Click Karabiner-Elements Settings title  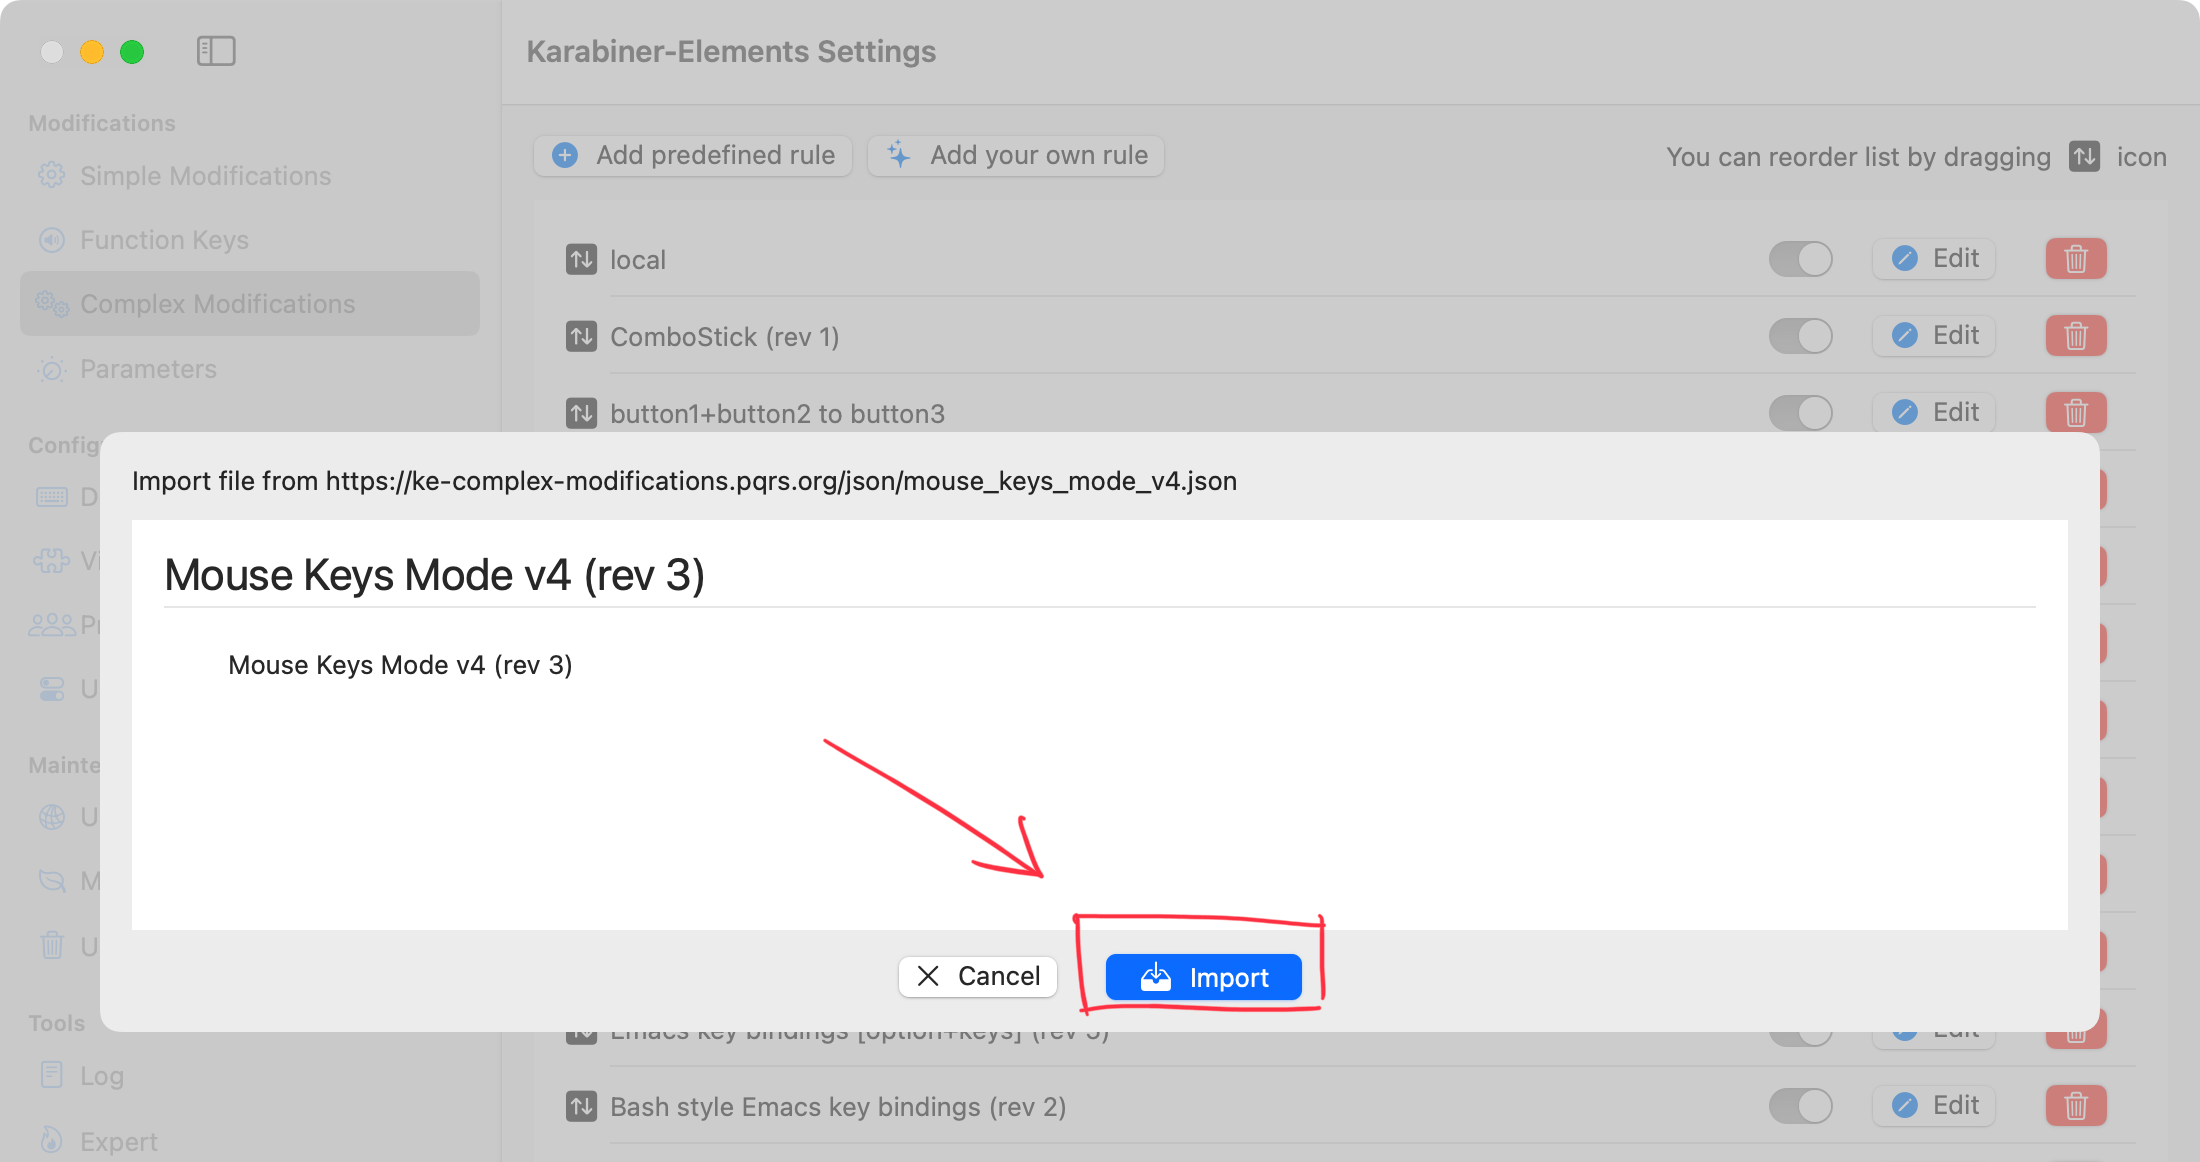[x=731, y=51]
